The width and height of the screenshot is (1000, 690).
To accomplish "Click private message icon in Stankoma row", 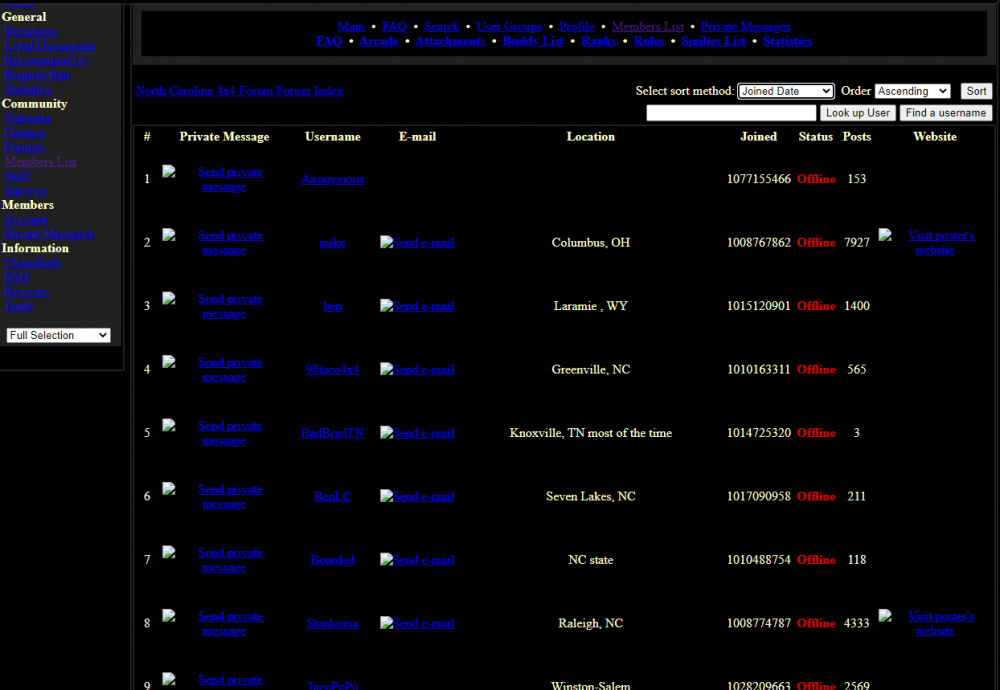I will pyautogui.click(x=168, y=616).
